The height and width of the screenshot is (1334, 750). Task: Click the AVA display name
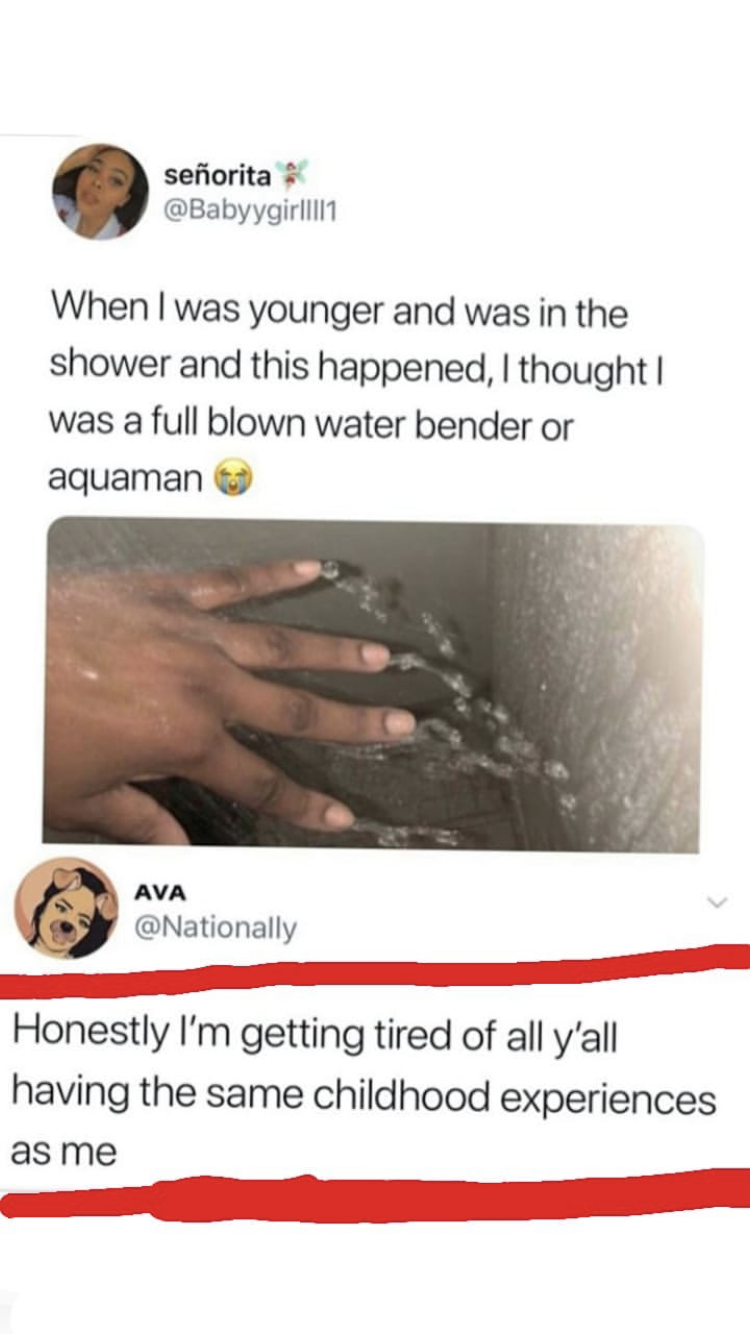point(159,893)
